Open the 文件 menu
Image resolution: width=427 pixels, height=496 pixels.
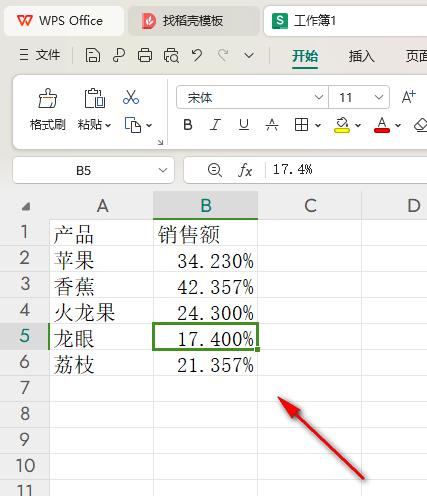click(40, 55)
